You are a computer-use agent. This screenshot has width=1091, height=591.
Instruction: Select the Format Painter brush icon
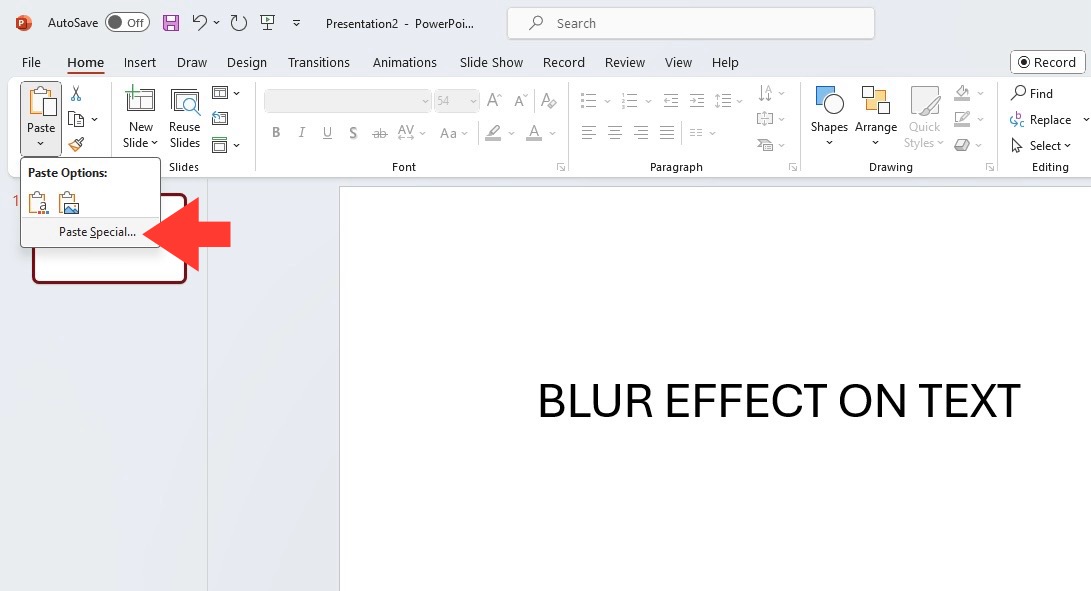[x=76, y=145]
